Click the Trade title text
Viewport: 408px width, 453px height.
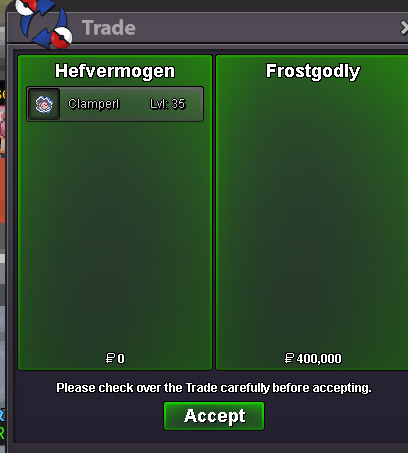coord(109,28)
